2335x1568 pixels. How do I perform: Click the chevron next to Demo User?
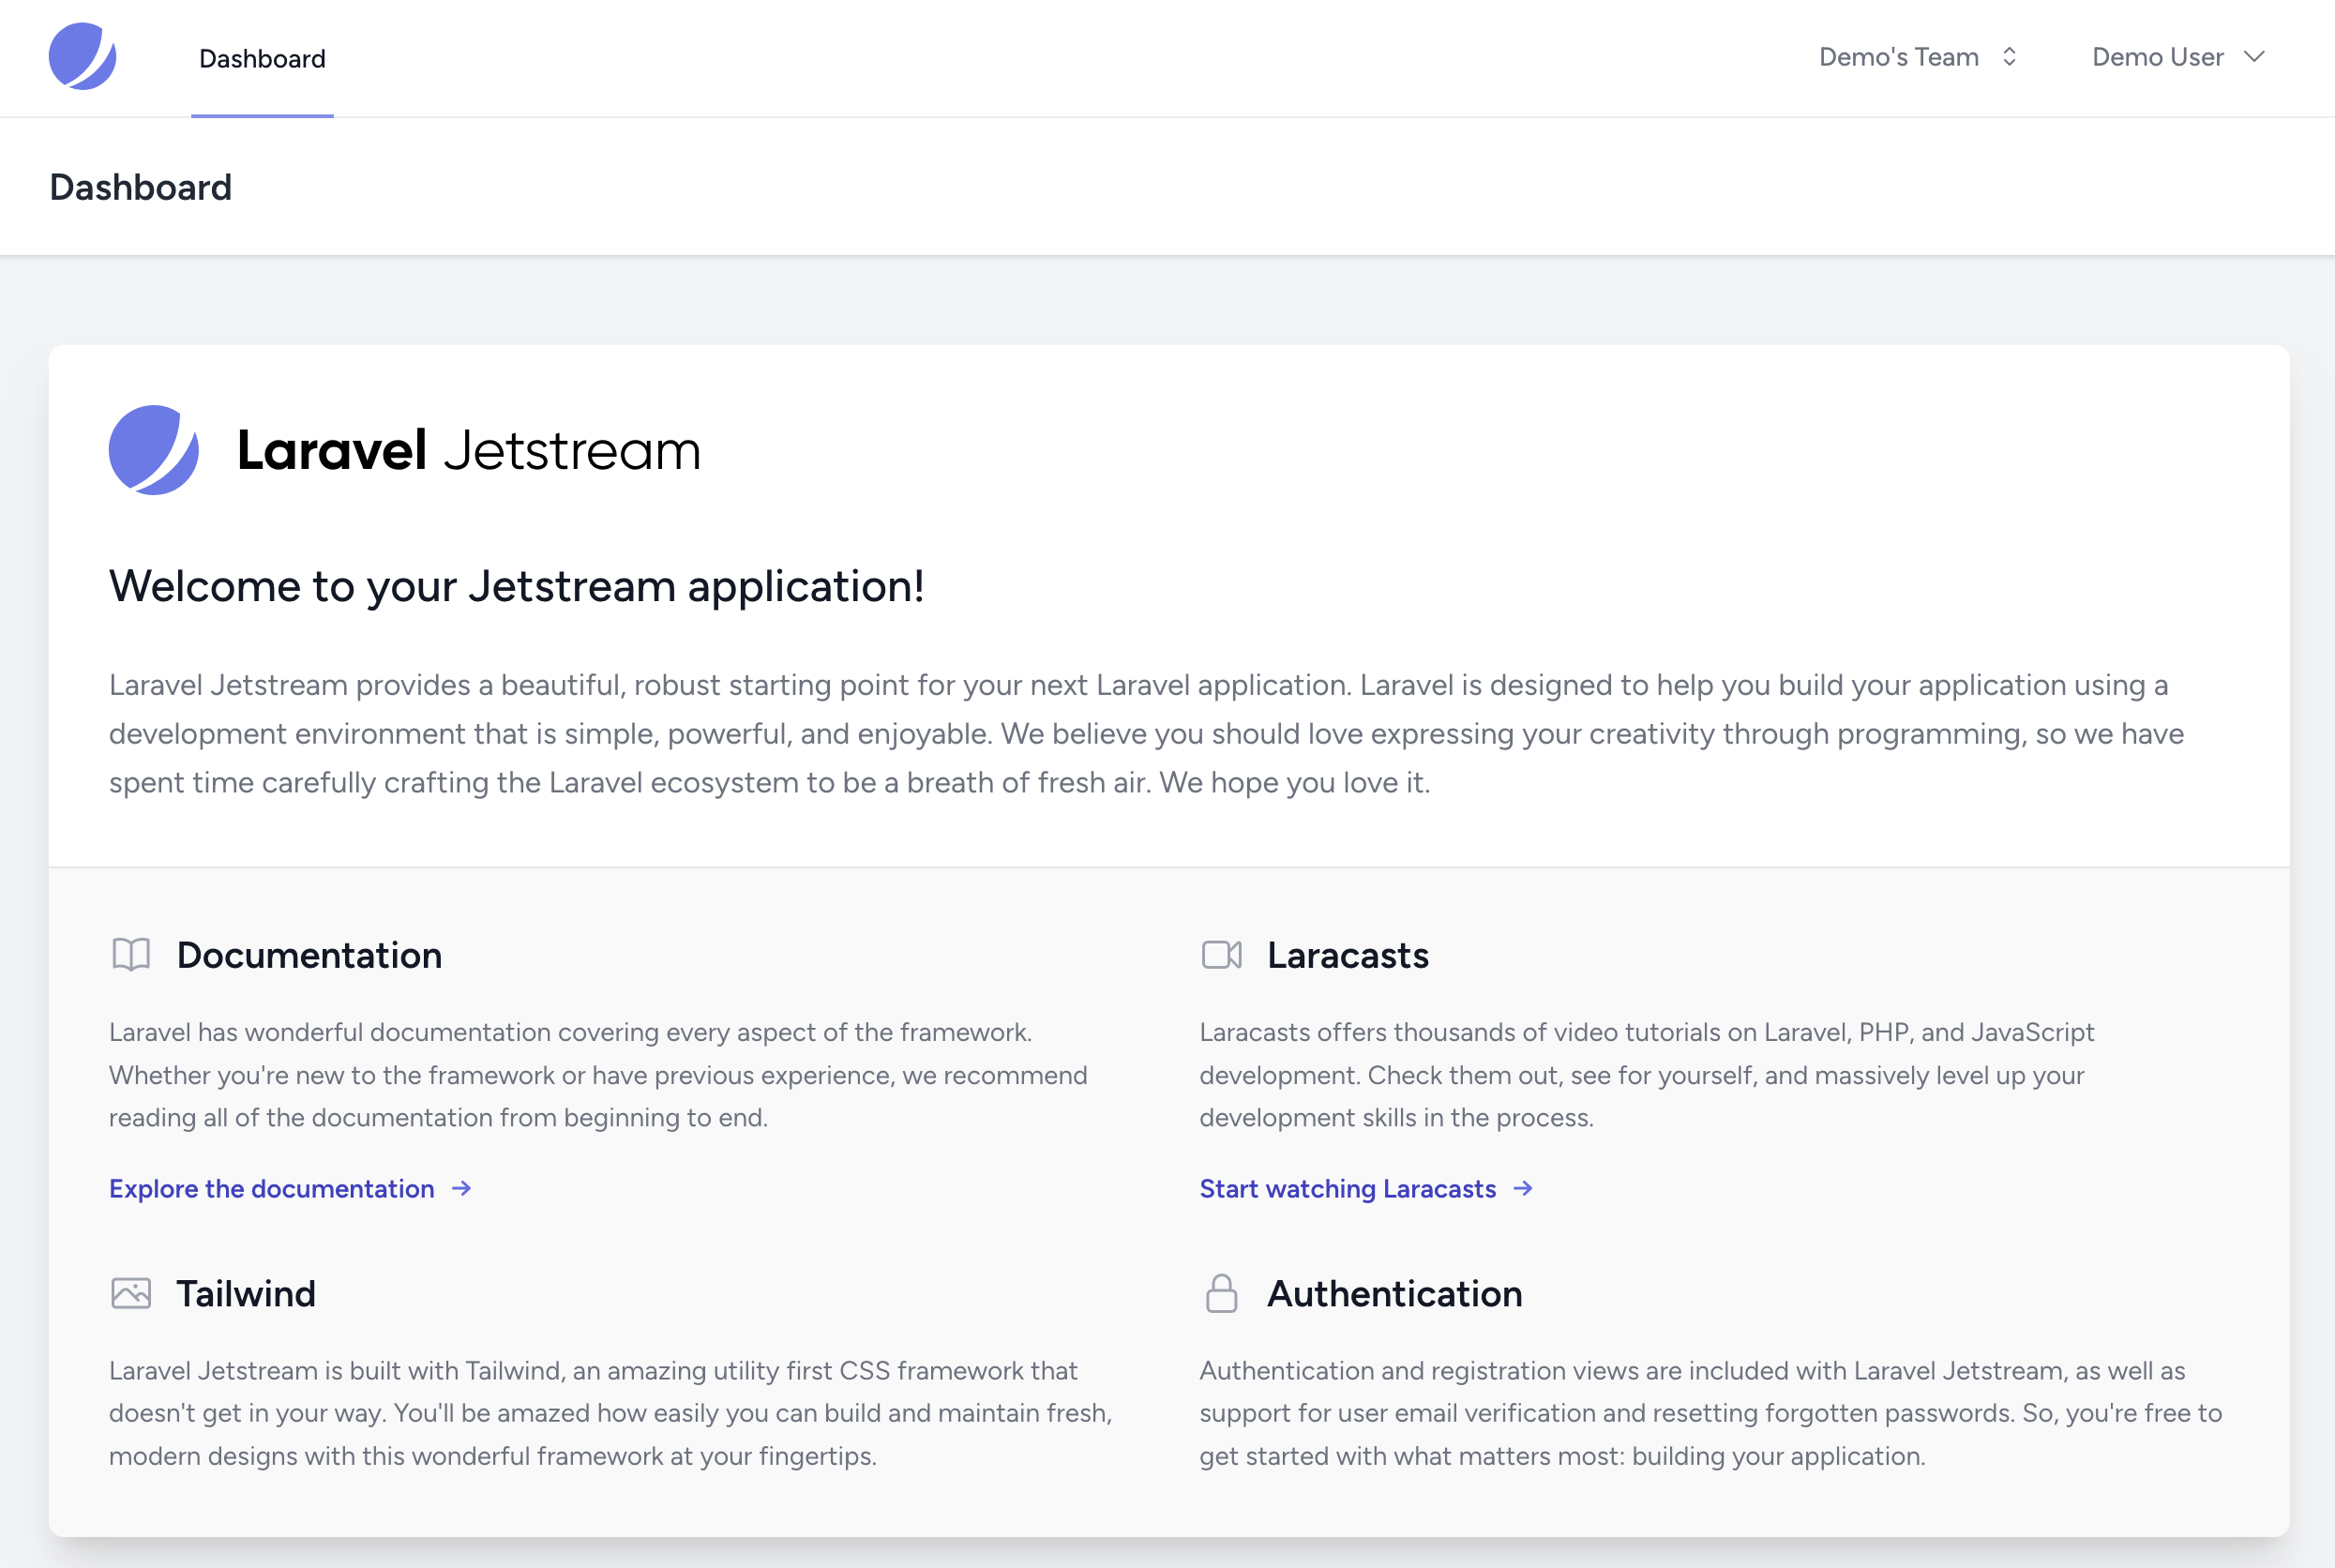click(2253, 57)
